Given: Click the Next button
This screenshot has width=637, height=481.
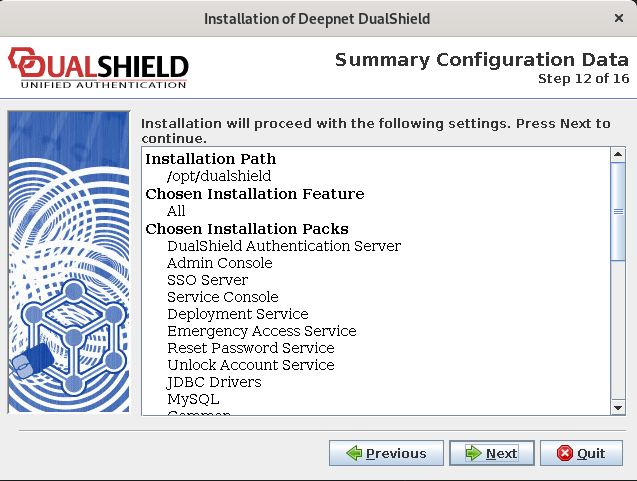Looking at the screenshot, I should (490, 453).
